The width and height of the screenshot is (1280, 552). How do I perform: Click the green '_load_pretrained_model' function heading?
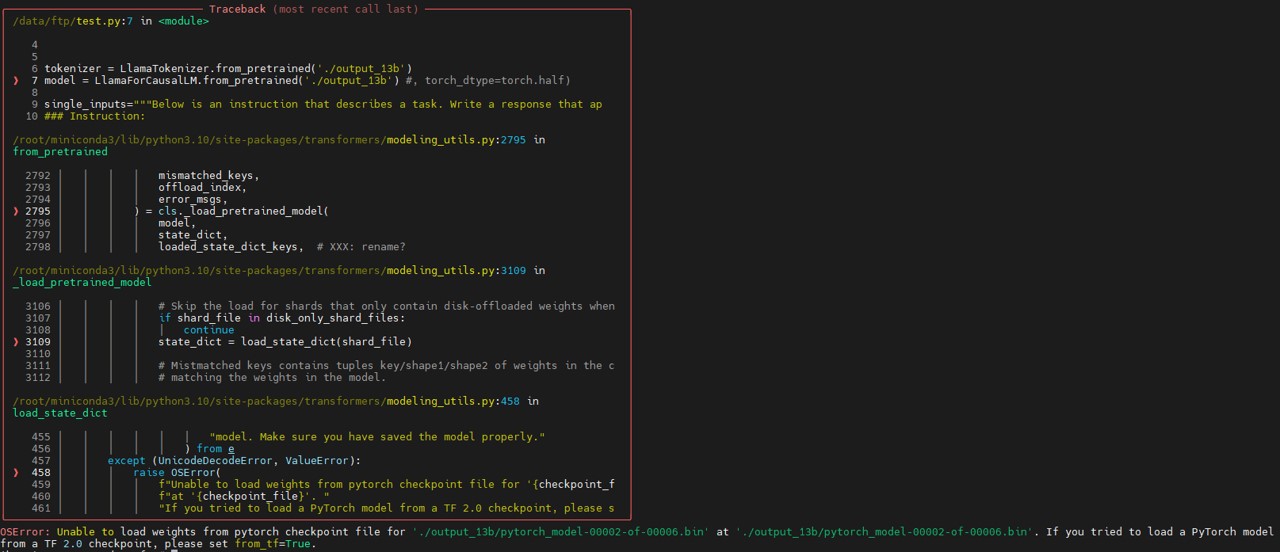[x=82, y=283]
